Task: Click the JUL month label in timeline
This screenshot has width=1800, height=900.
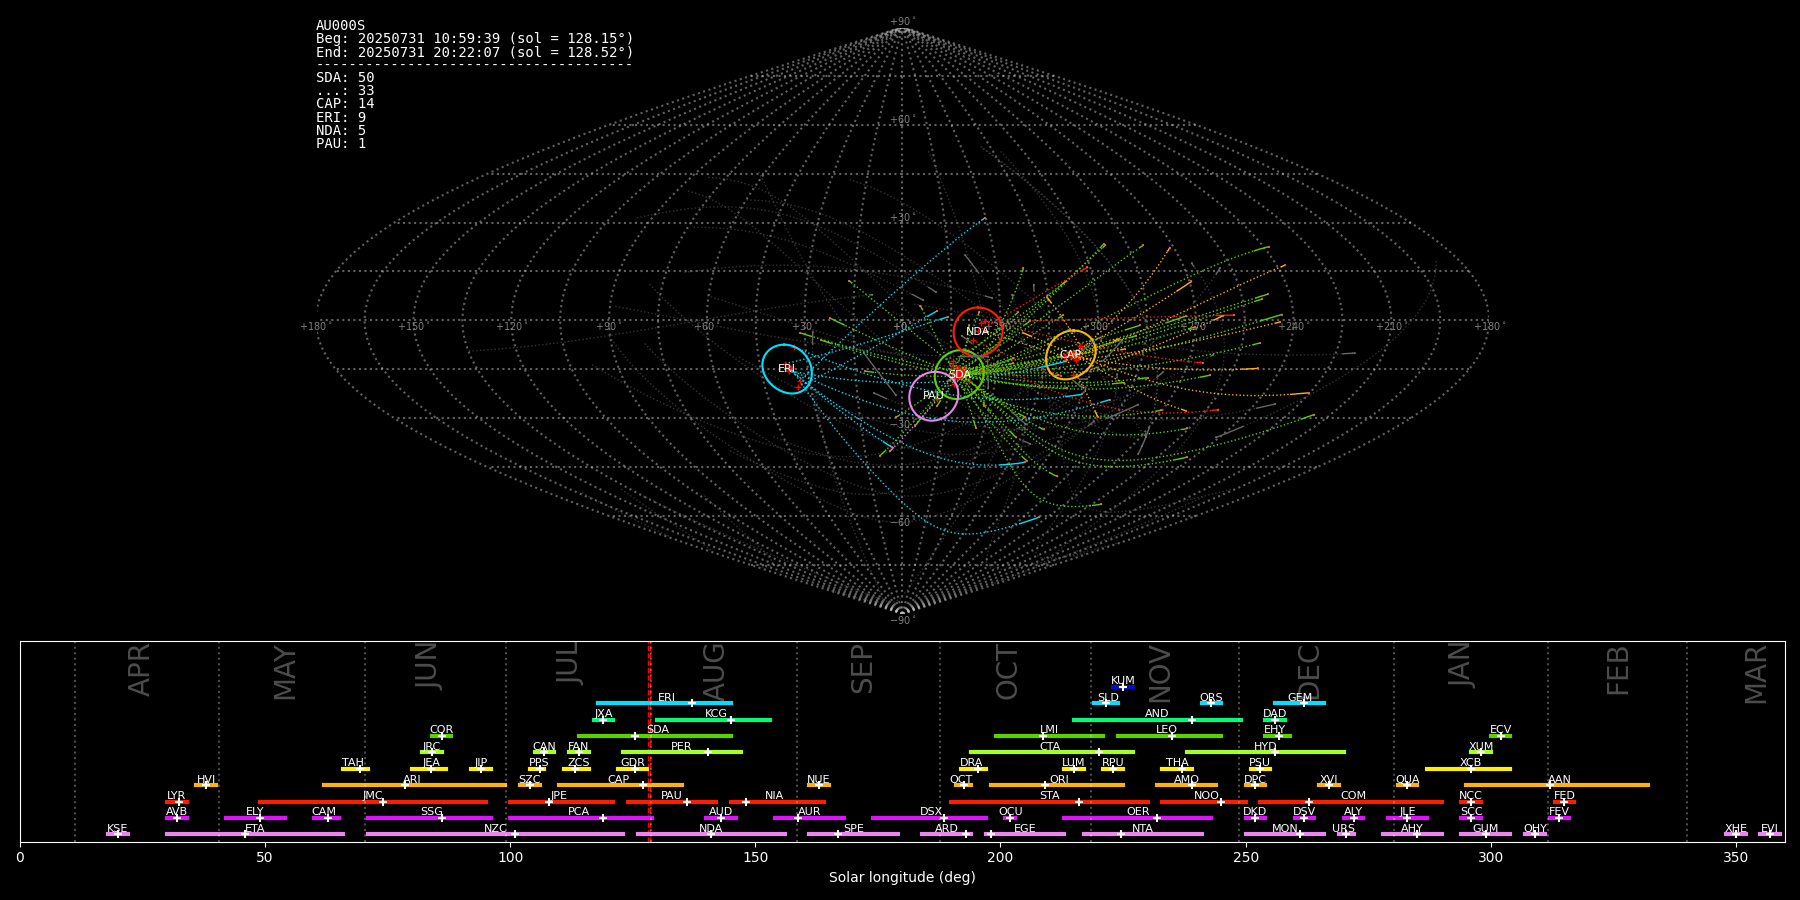Action: pyautogui.click(x=567, y=663)
